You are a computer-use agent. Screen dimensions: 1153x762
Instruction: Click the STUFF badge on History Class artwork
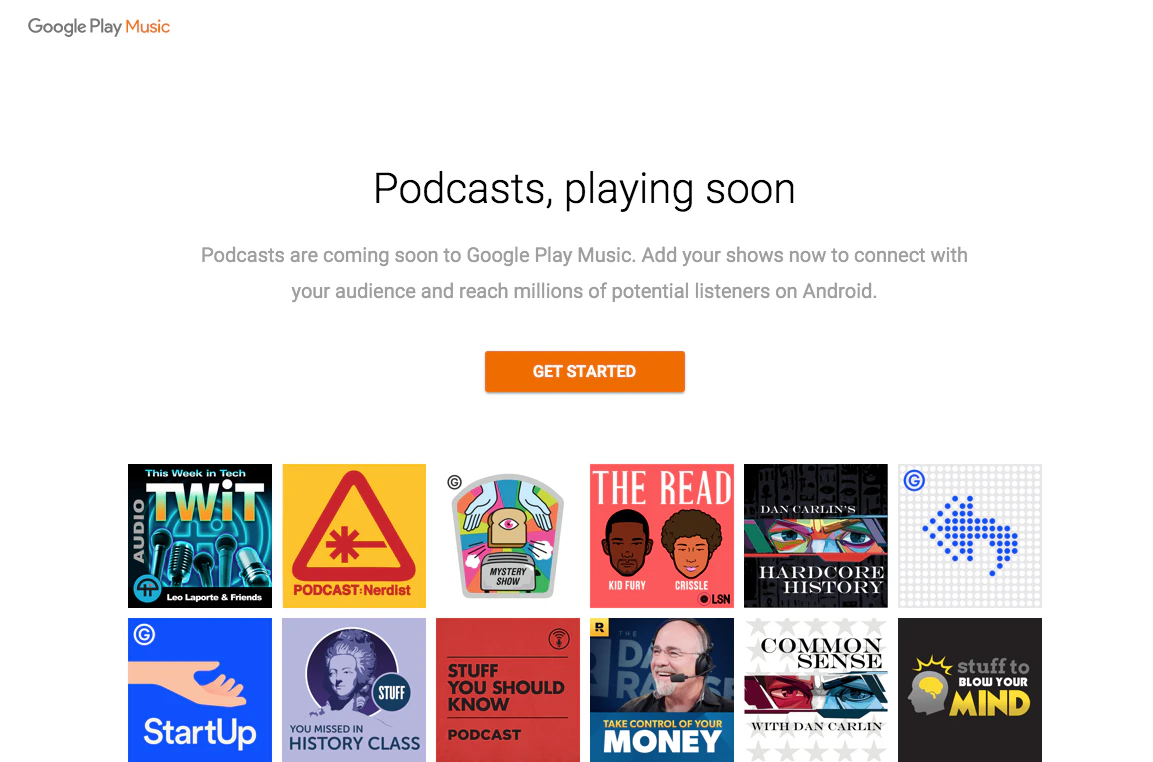pos(392,692)
